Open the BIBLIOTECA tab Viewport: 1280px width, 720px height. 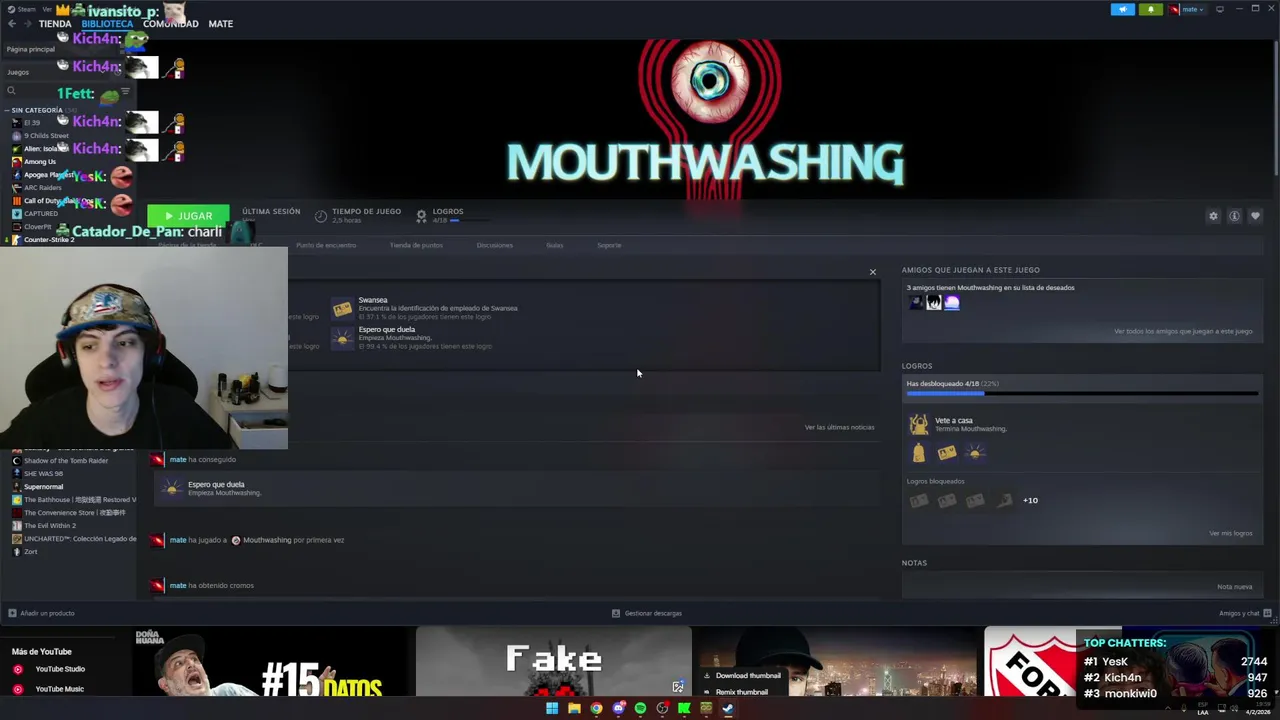click(x=107, y=24)
